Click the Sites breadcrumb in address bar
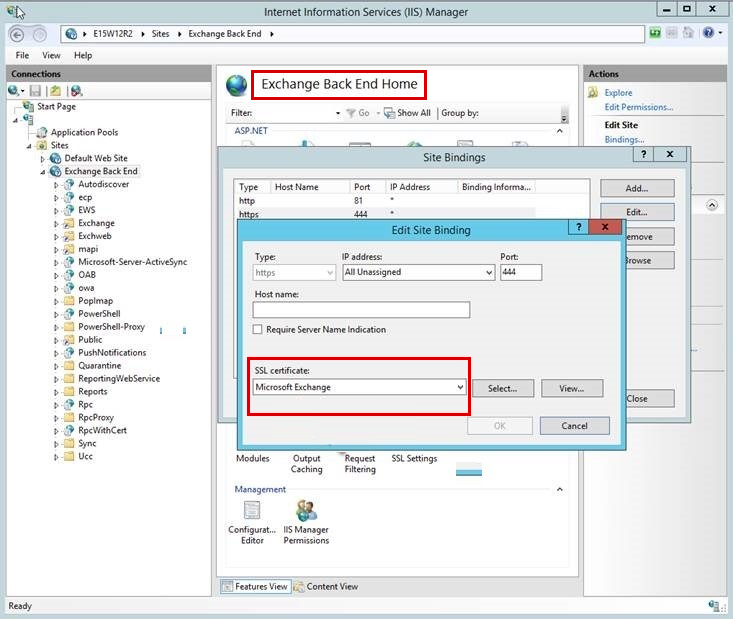This screenshot has width=733, height=619. (160, 34)
